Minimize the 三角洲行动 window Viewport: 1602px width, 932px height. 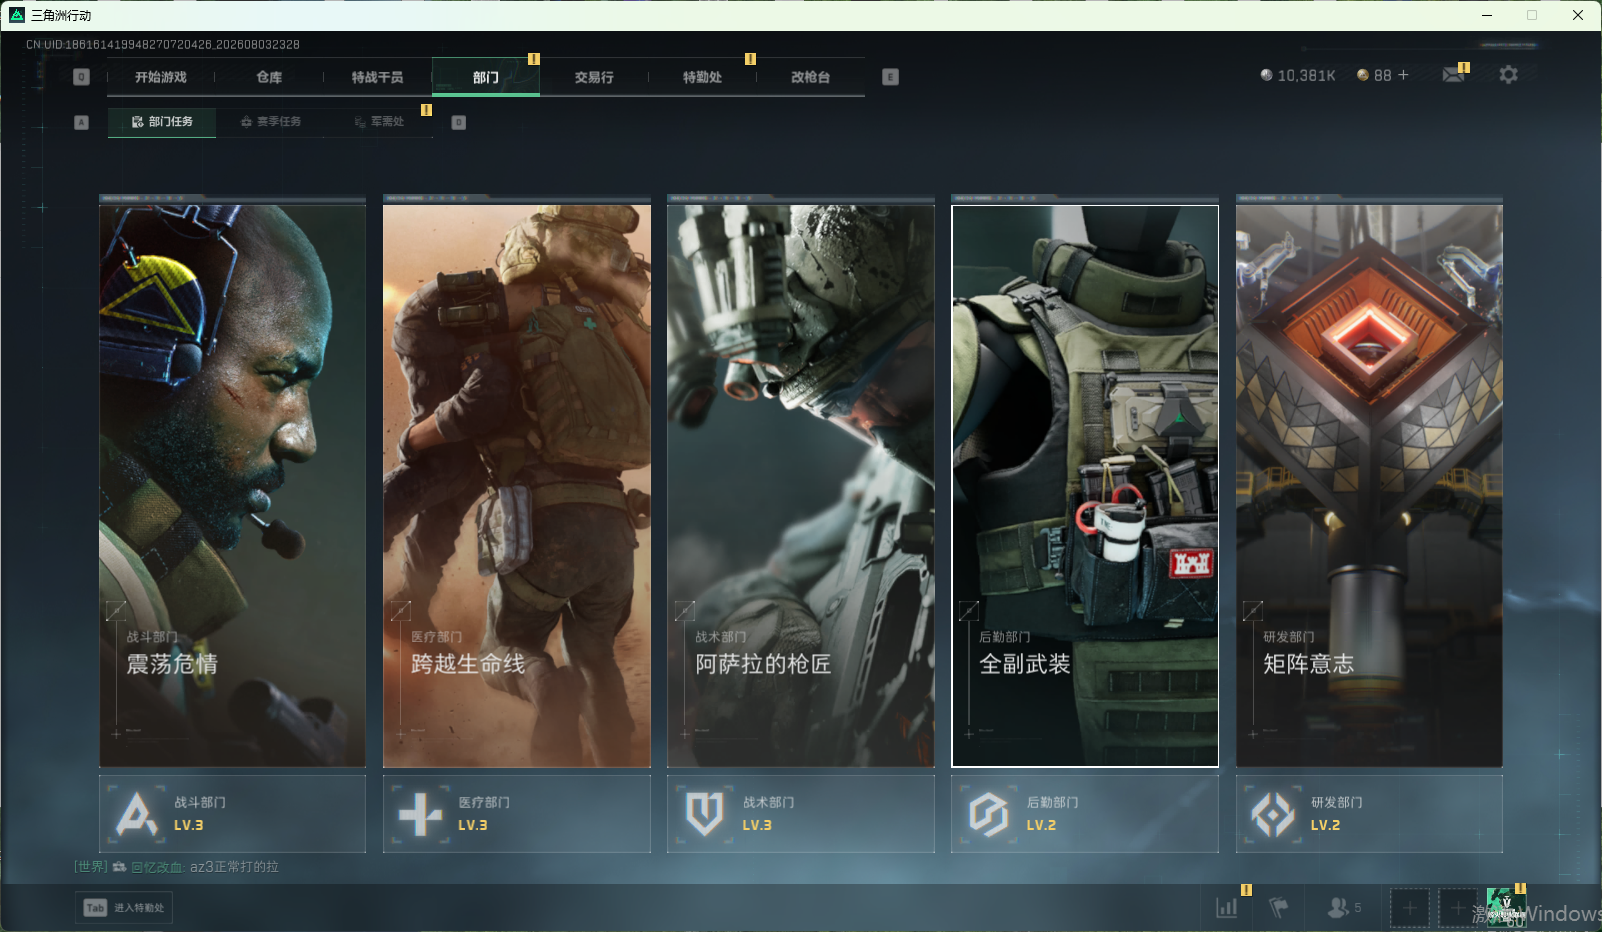(1486, 15)
